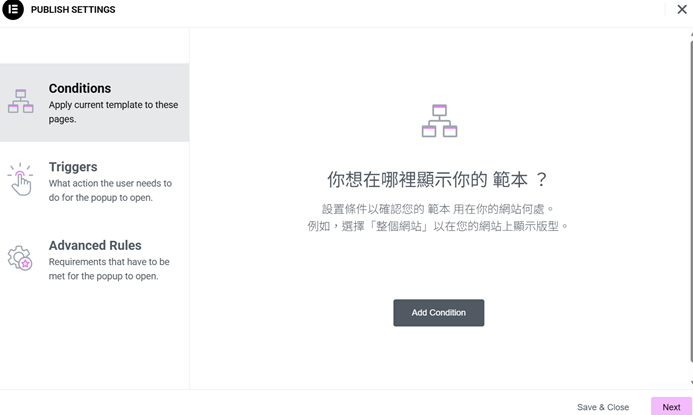Click Advanced Rules requirements description text
This screenshot has height=415, width=693.
point(109,269)
